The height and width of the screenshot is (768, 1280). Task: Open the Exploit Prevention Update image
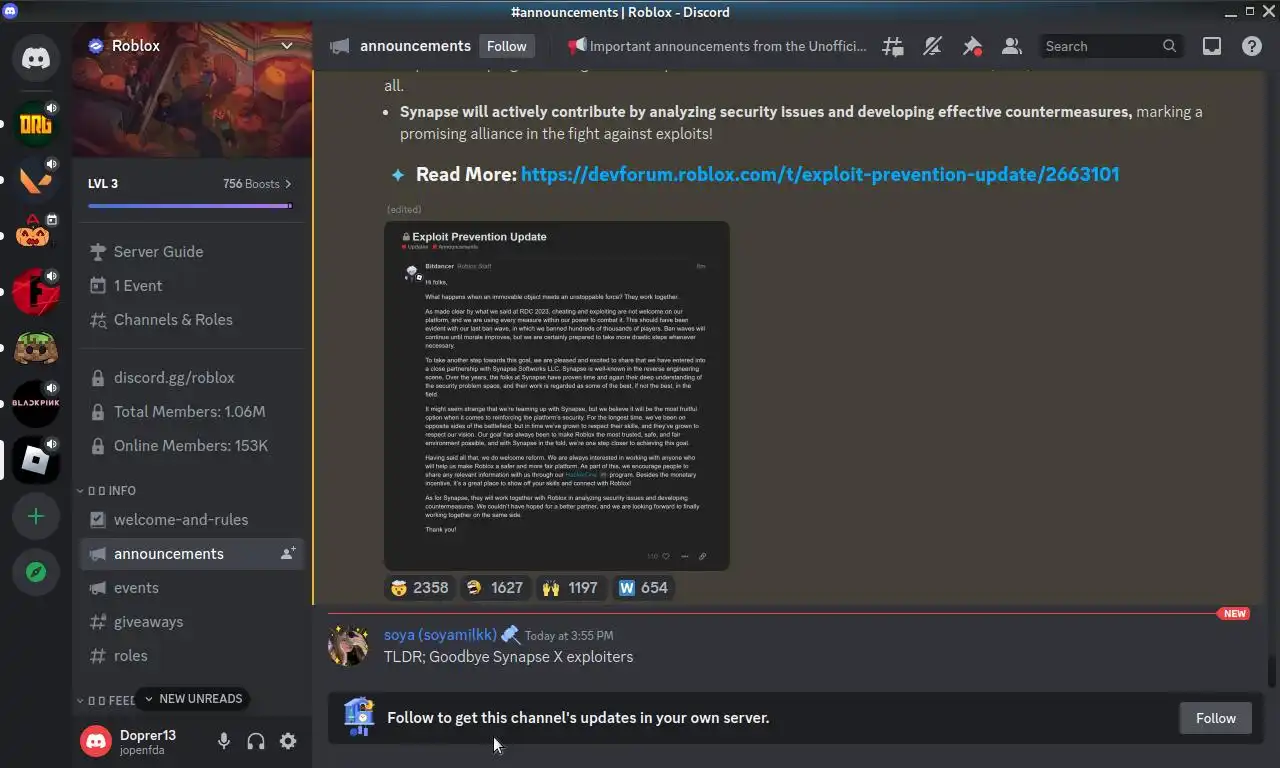tap(557, 396)
